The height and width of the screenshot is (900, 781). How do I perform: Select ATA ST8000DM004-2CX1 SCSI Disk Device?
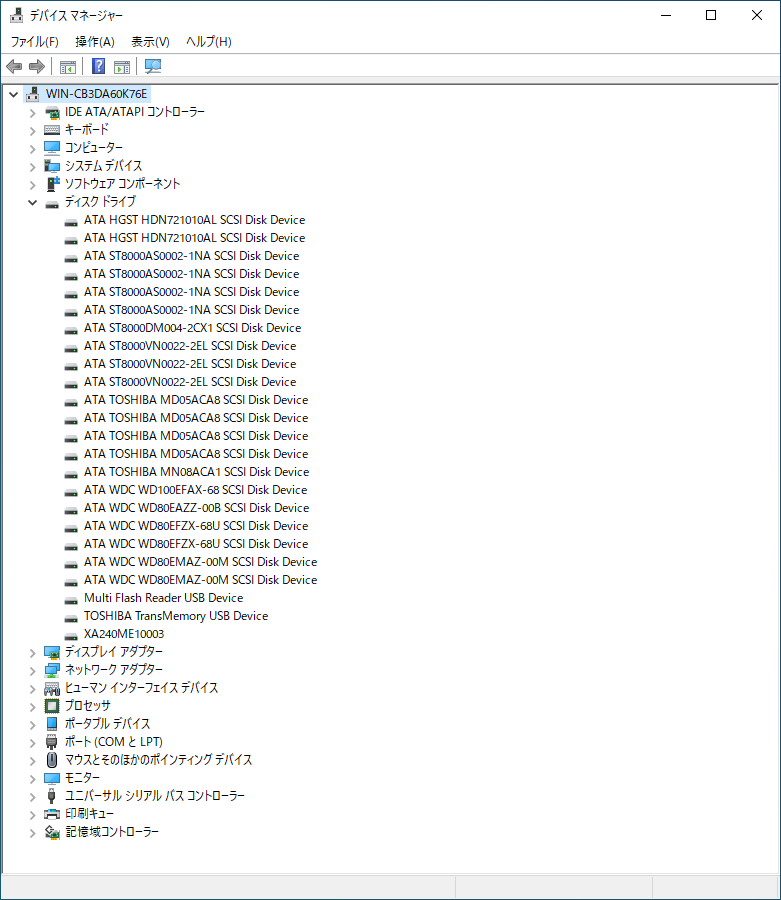tap(192, 328)
